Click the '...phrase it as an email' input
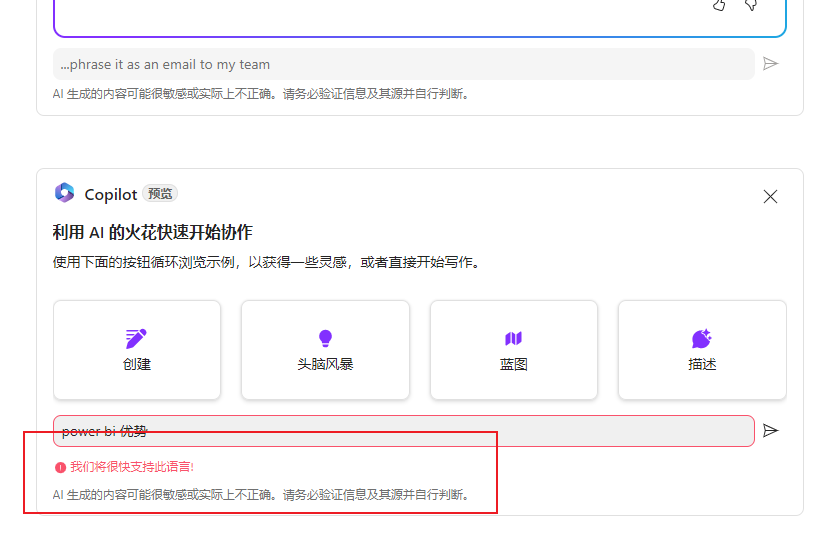This screenshot has width=834, height=540. pos(404,64)
